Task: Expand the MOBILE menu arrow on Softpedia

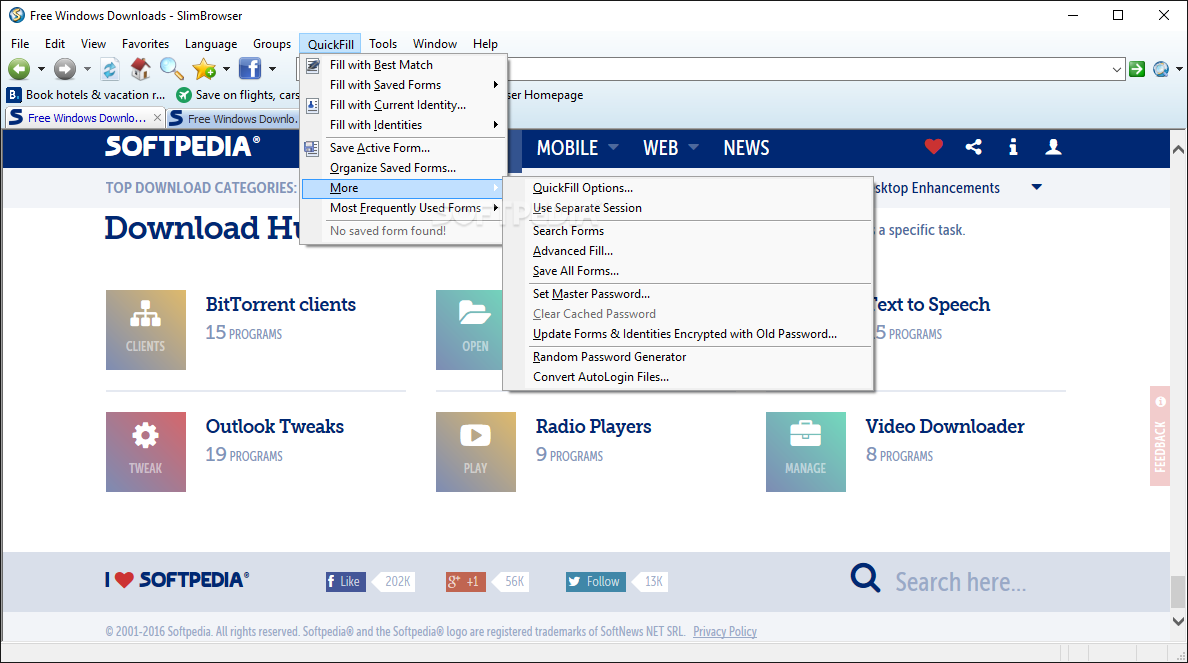Action: click(613, 147)
